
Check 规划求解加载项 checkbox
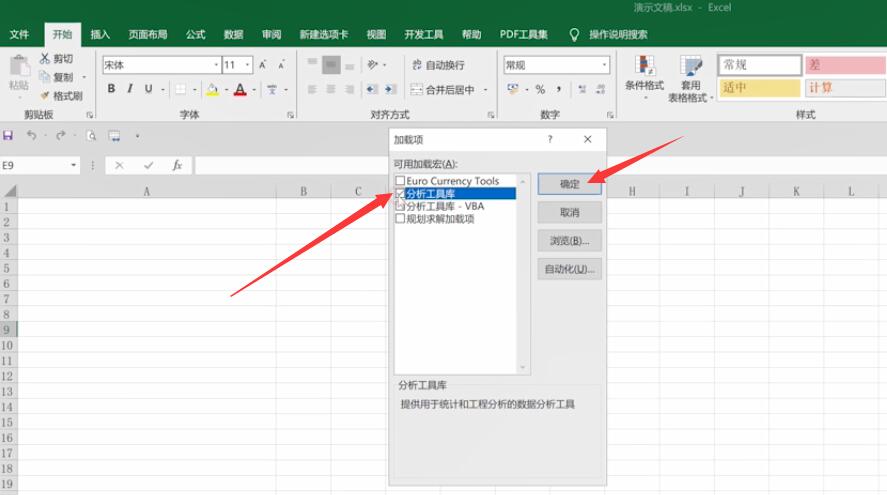(x=400, y=218)
